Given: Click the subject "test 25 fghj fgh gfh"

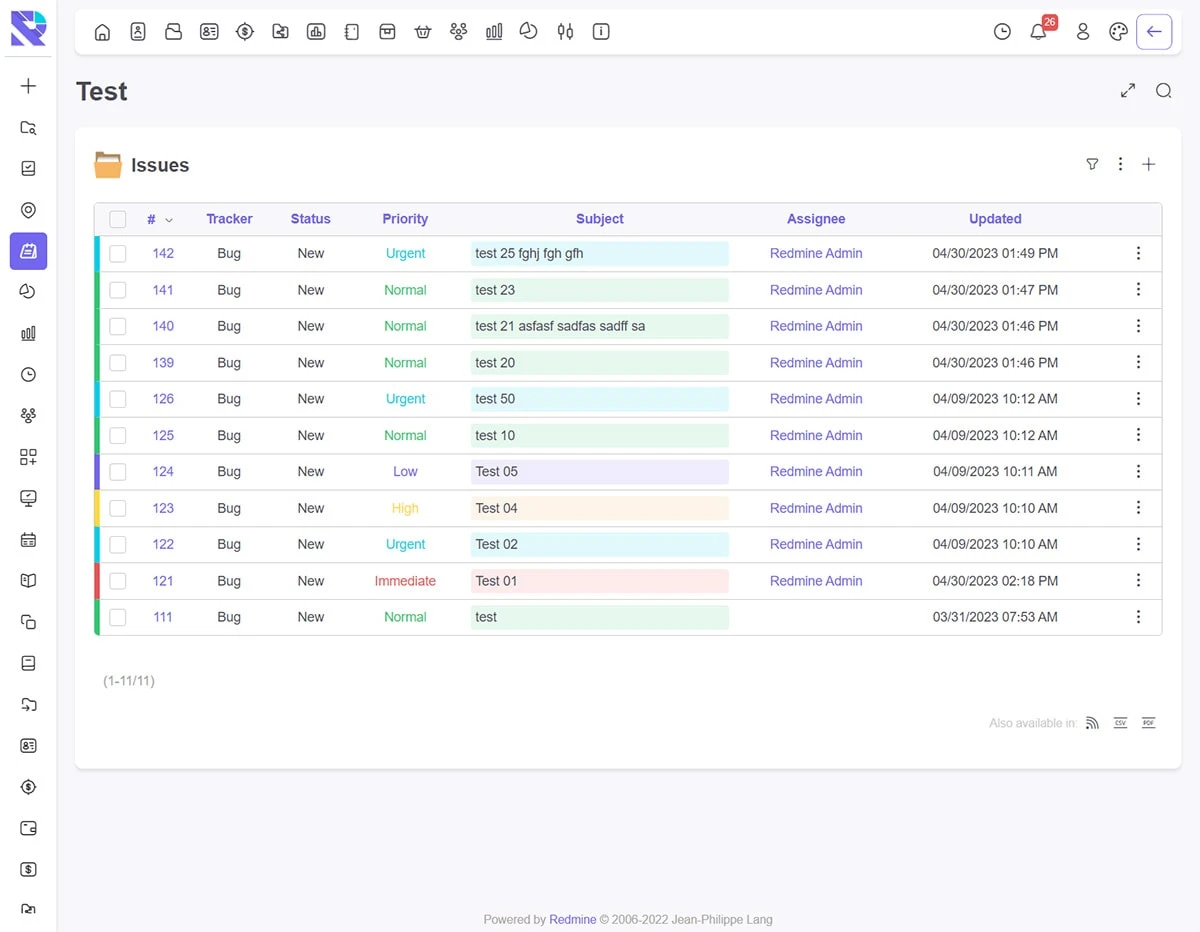Looking at the screenshot, I should [529, 254].
